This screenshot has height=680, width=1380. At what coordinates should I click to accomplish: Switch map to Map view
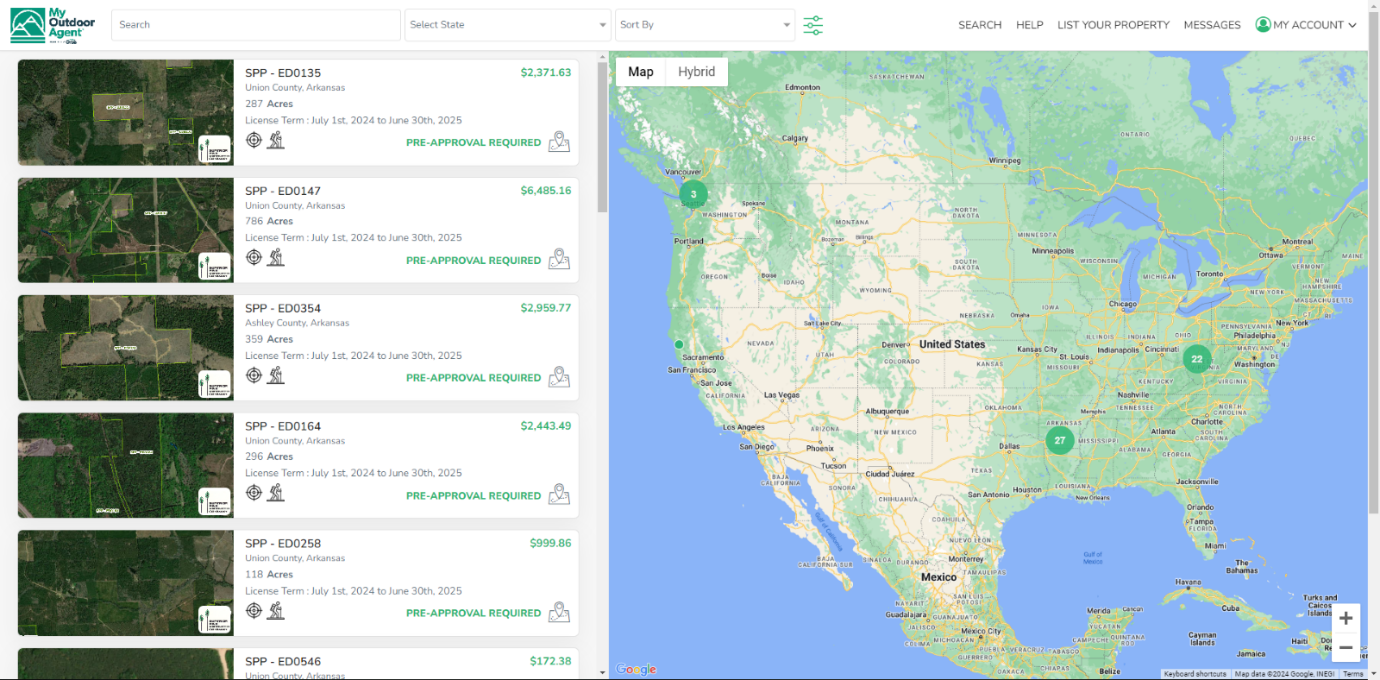[641, 72]
